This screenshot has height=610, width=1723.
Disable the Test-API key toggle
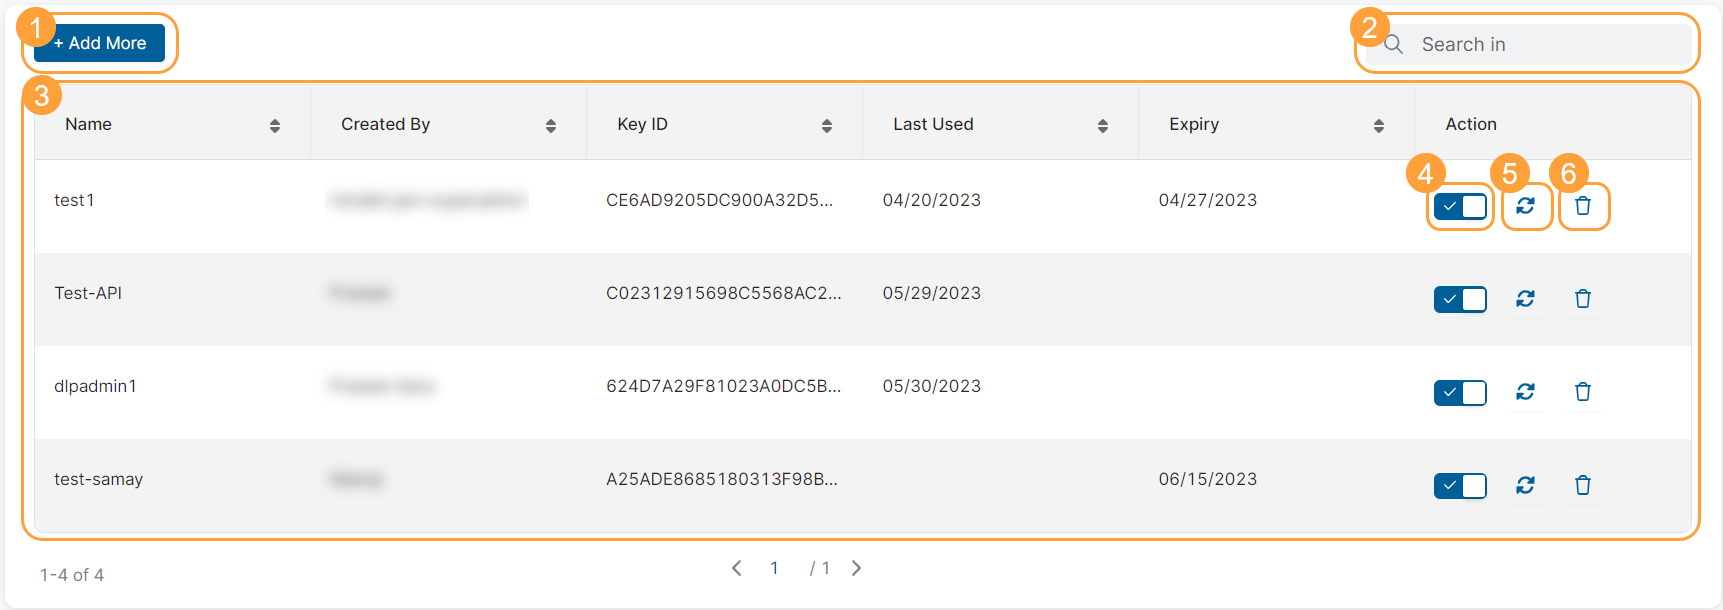(1460, 299)
